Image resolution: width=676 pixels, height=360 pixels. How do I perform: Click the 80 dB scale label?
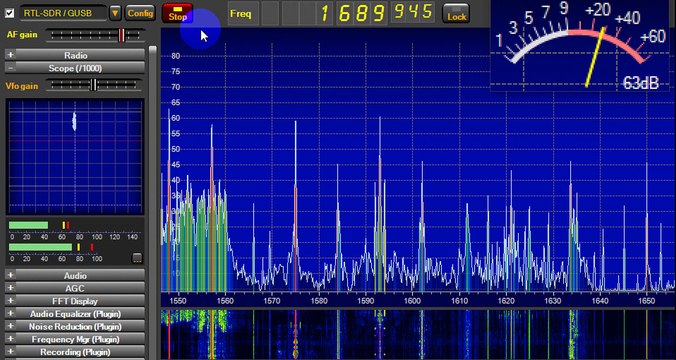click(175, 56)
